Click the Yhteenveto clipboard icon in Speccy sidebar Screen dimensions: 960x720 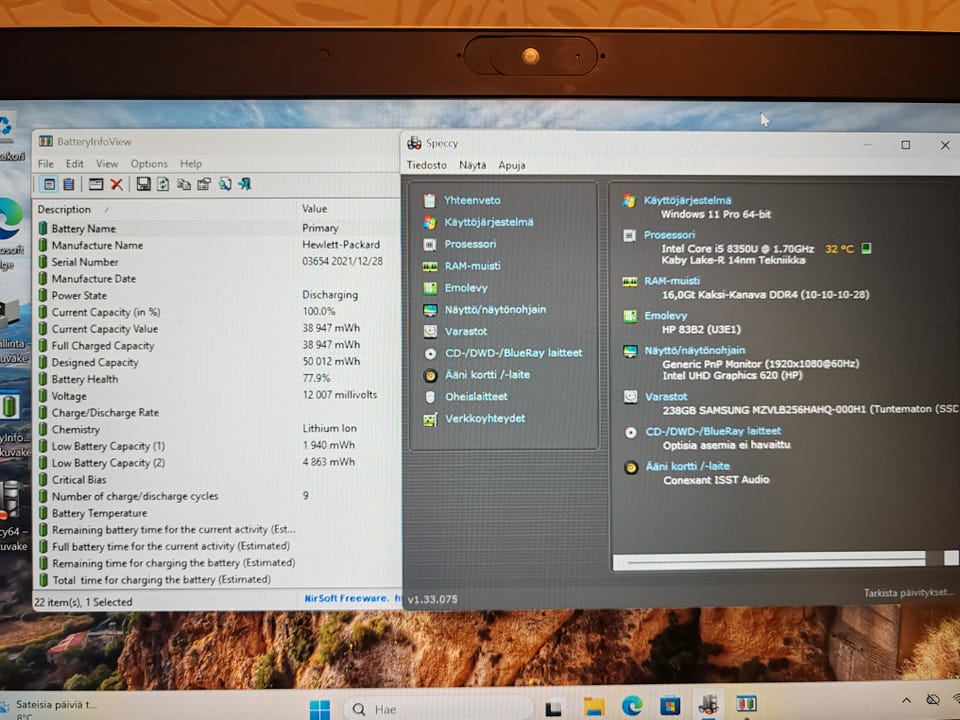(x=429, y=200)
